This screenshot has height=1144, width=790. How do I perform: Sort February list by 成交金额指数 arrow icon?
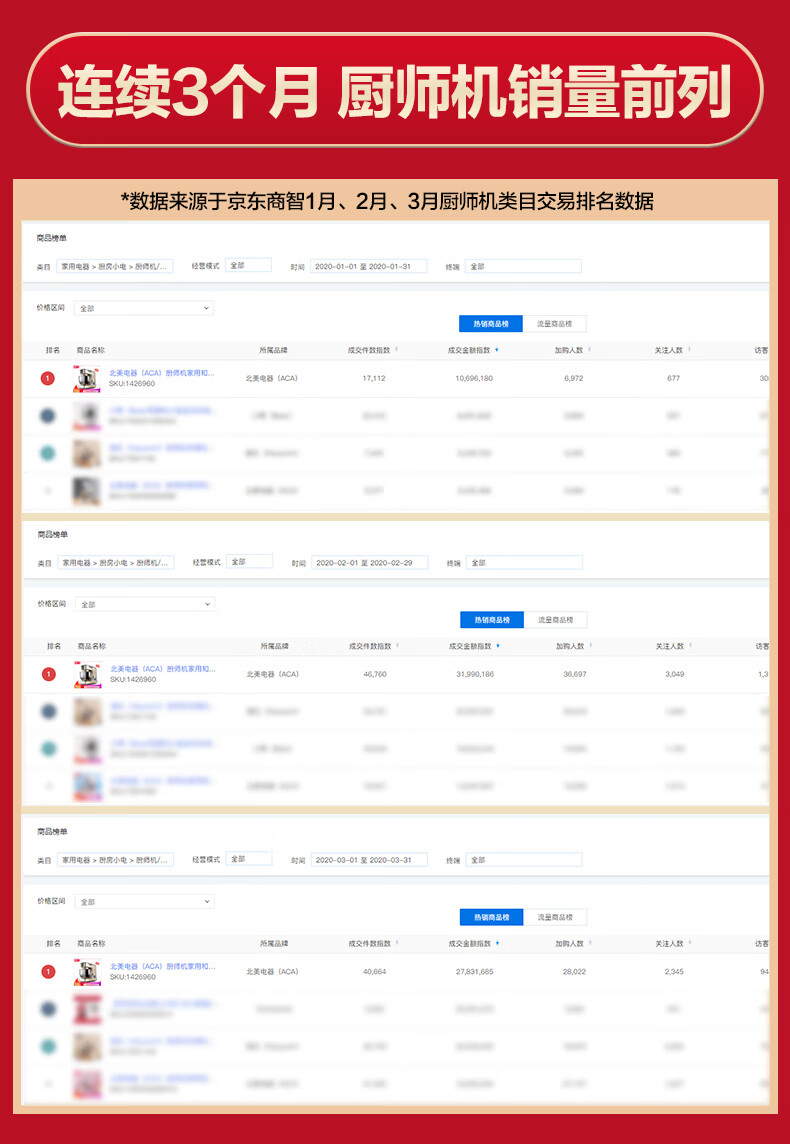point(498,646)
